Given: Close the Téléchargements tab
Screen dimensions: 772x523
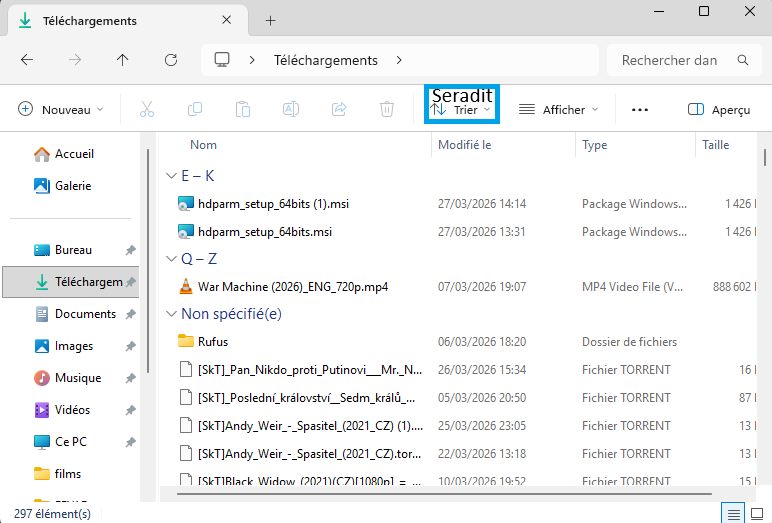Looking at the screenshot, I should point(226,20).
